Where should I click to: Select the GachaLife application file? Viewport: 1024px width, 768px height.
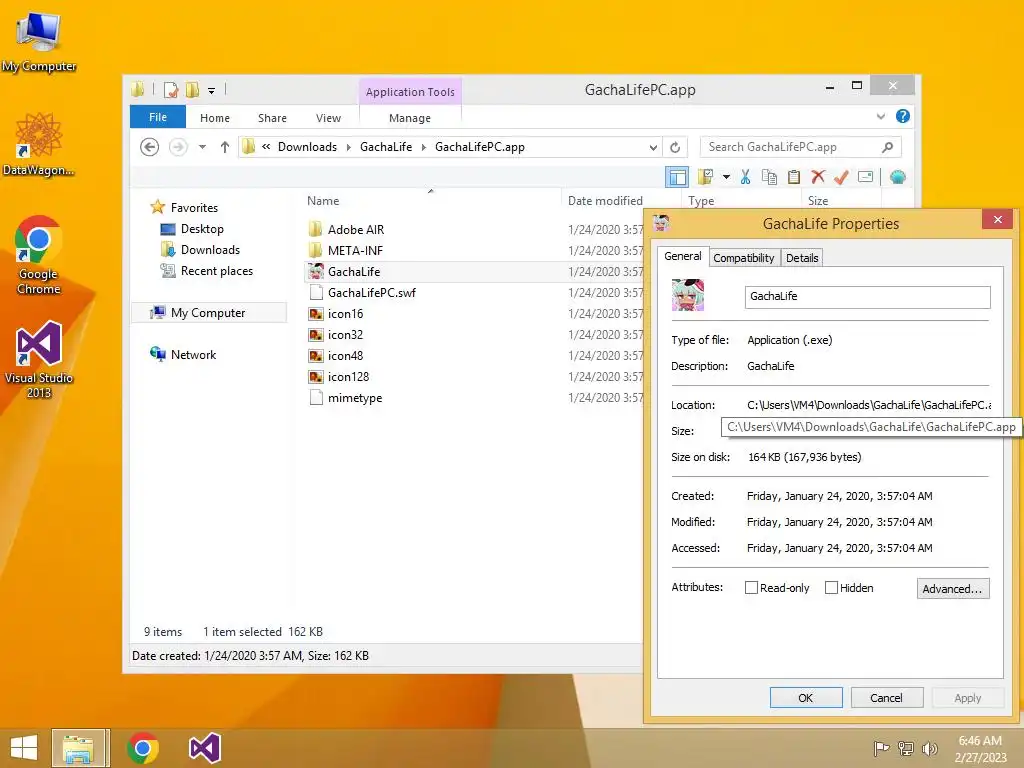pos(354,272)
